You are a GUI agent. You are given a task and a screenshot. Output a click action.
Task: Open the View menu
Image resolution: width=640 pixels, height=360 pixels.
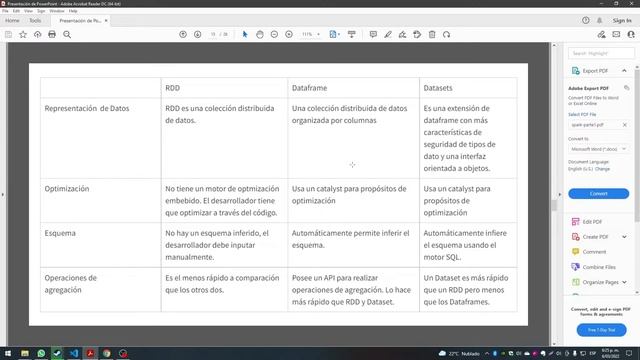[28, 11]
